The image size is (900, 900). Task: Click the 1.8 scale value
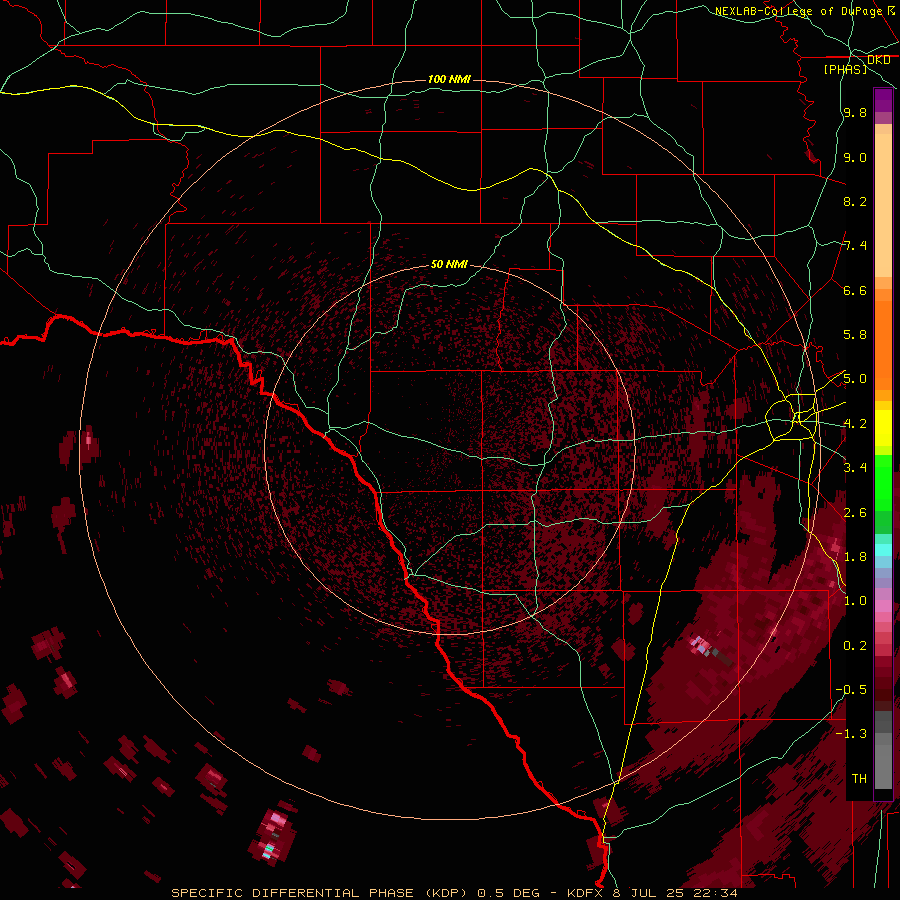click(855, 557)
